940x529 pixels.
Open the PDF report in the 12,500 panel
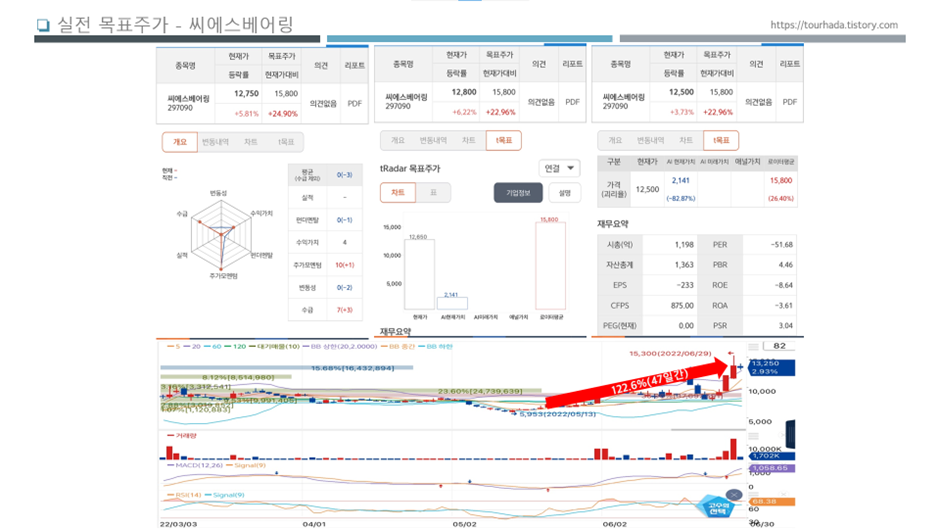[x=790, y=102]
